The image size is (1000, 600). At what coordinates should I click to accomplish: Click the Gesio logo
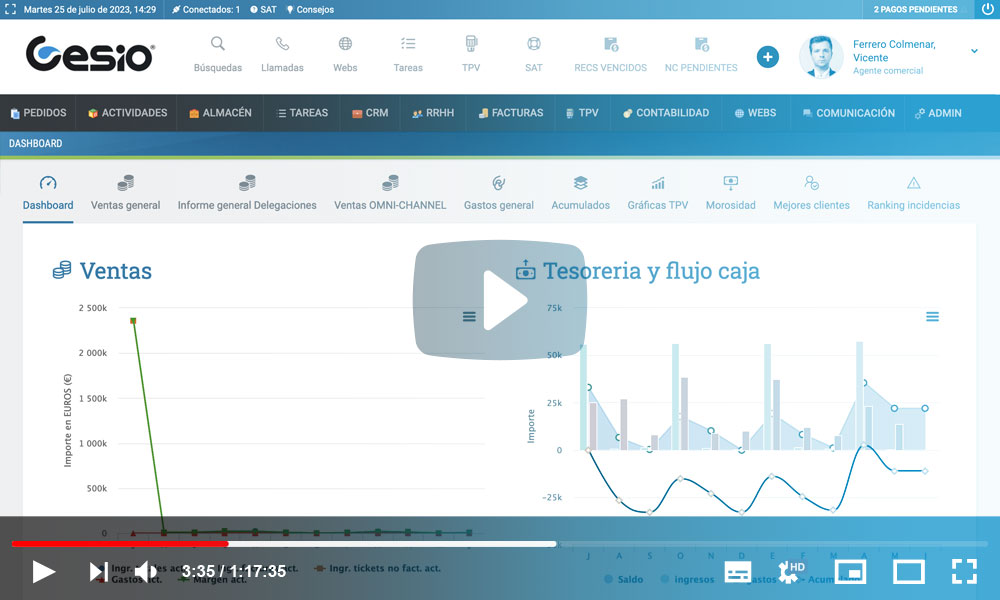(x=90, y=54)
